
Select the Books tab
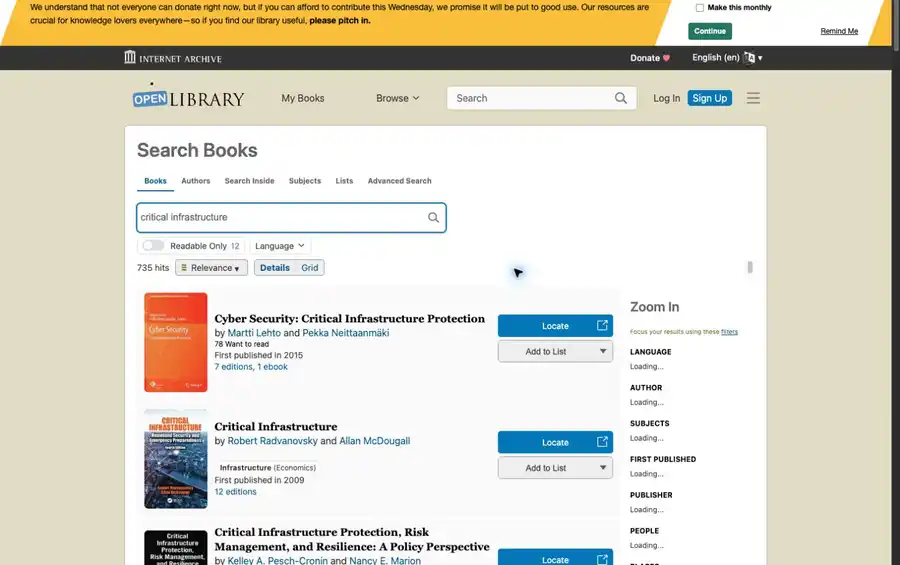[155, 181]
